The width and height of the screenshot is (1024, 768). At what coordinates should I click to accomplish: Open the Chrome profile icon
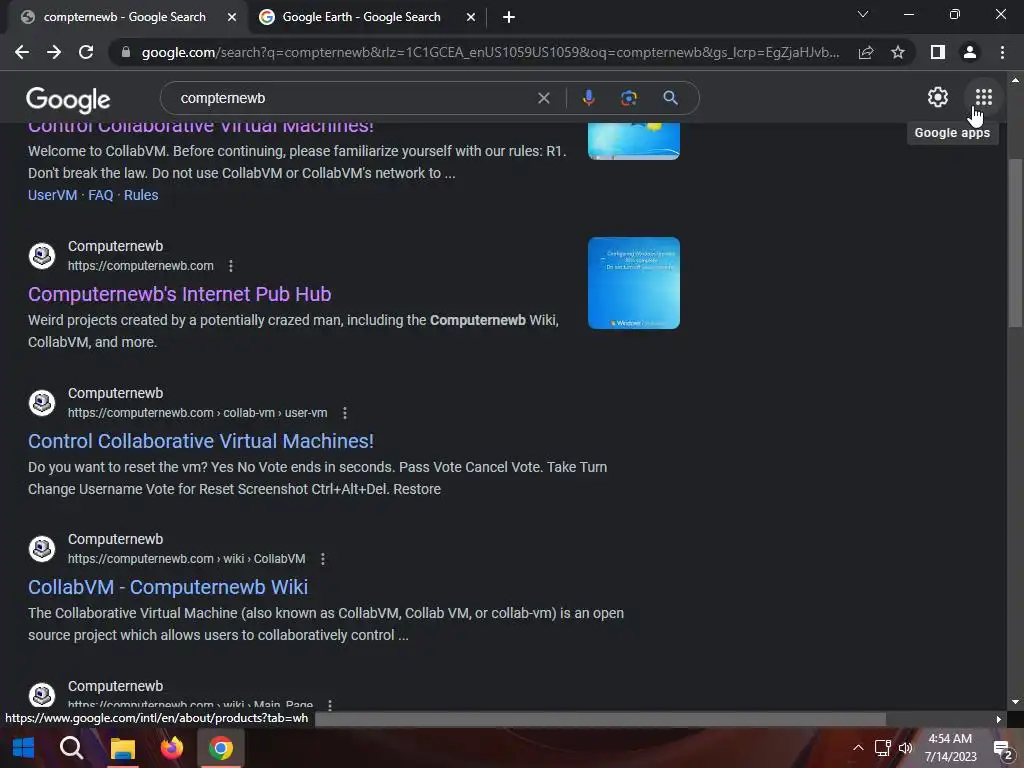[970, 52]
